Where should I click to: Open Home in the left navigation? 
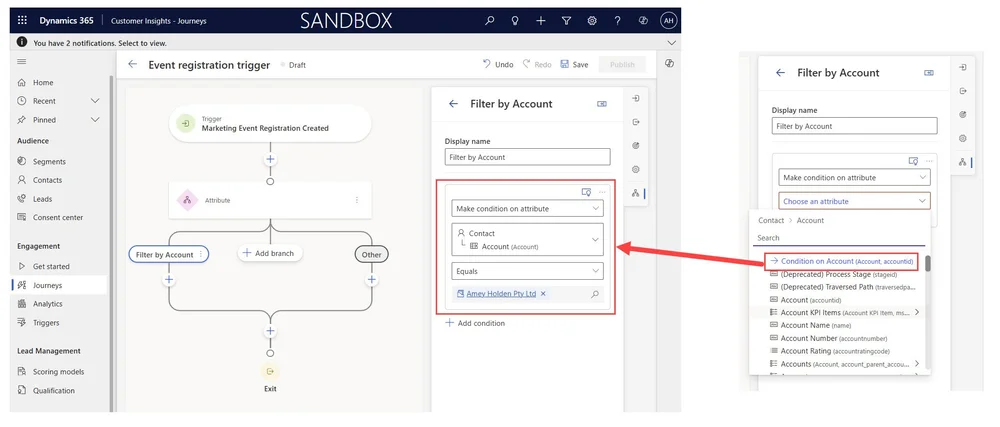coord(43,82)
